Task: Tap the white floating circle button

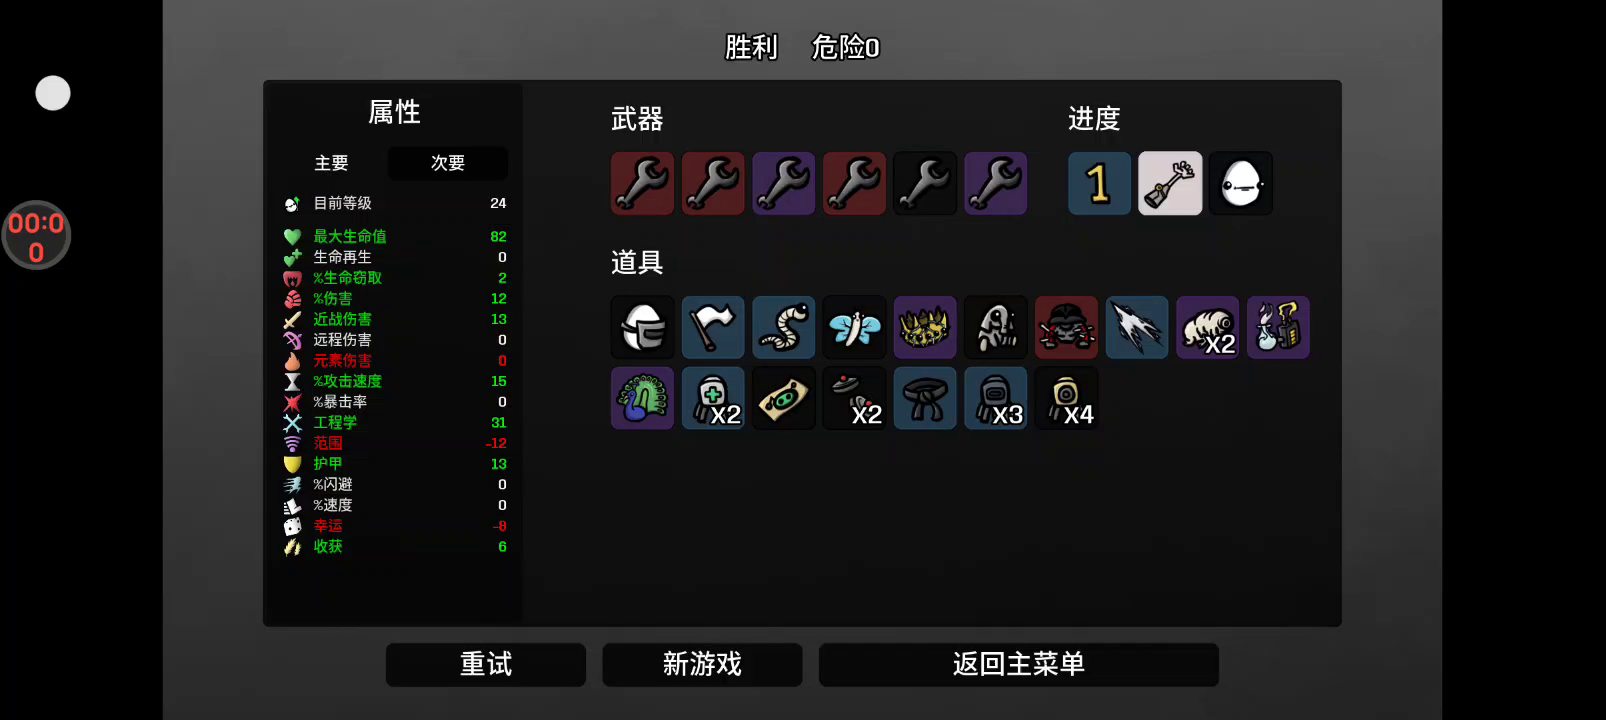Action: tap(53, 93)
